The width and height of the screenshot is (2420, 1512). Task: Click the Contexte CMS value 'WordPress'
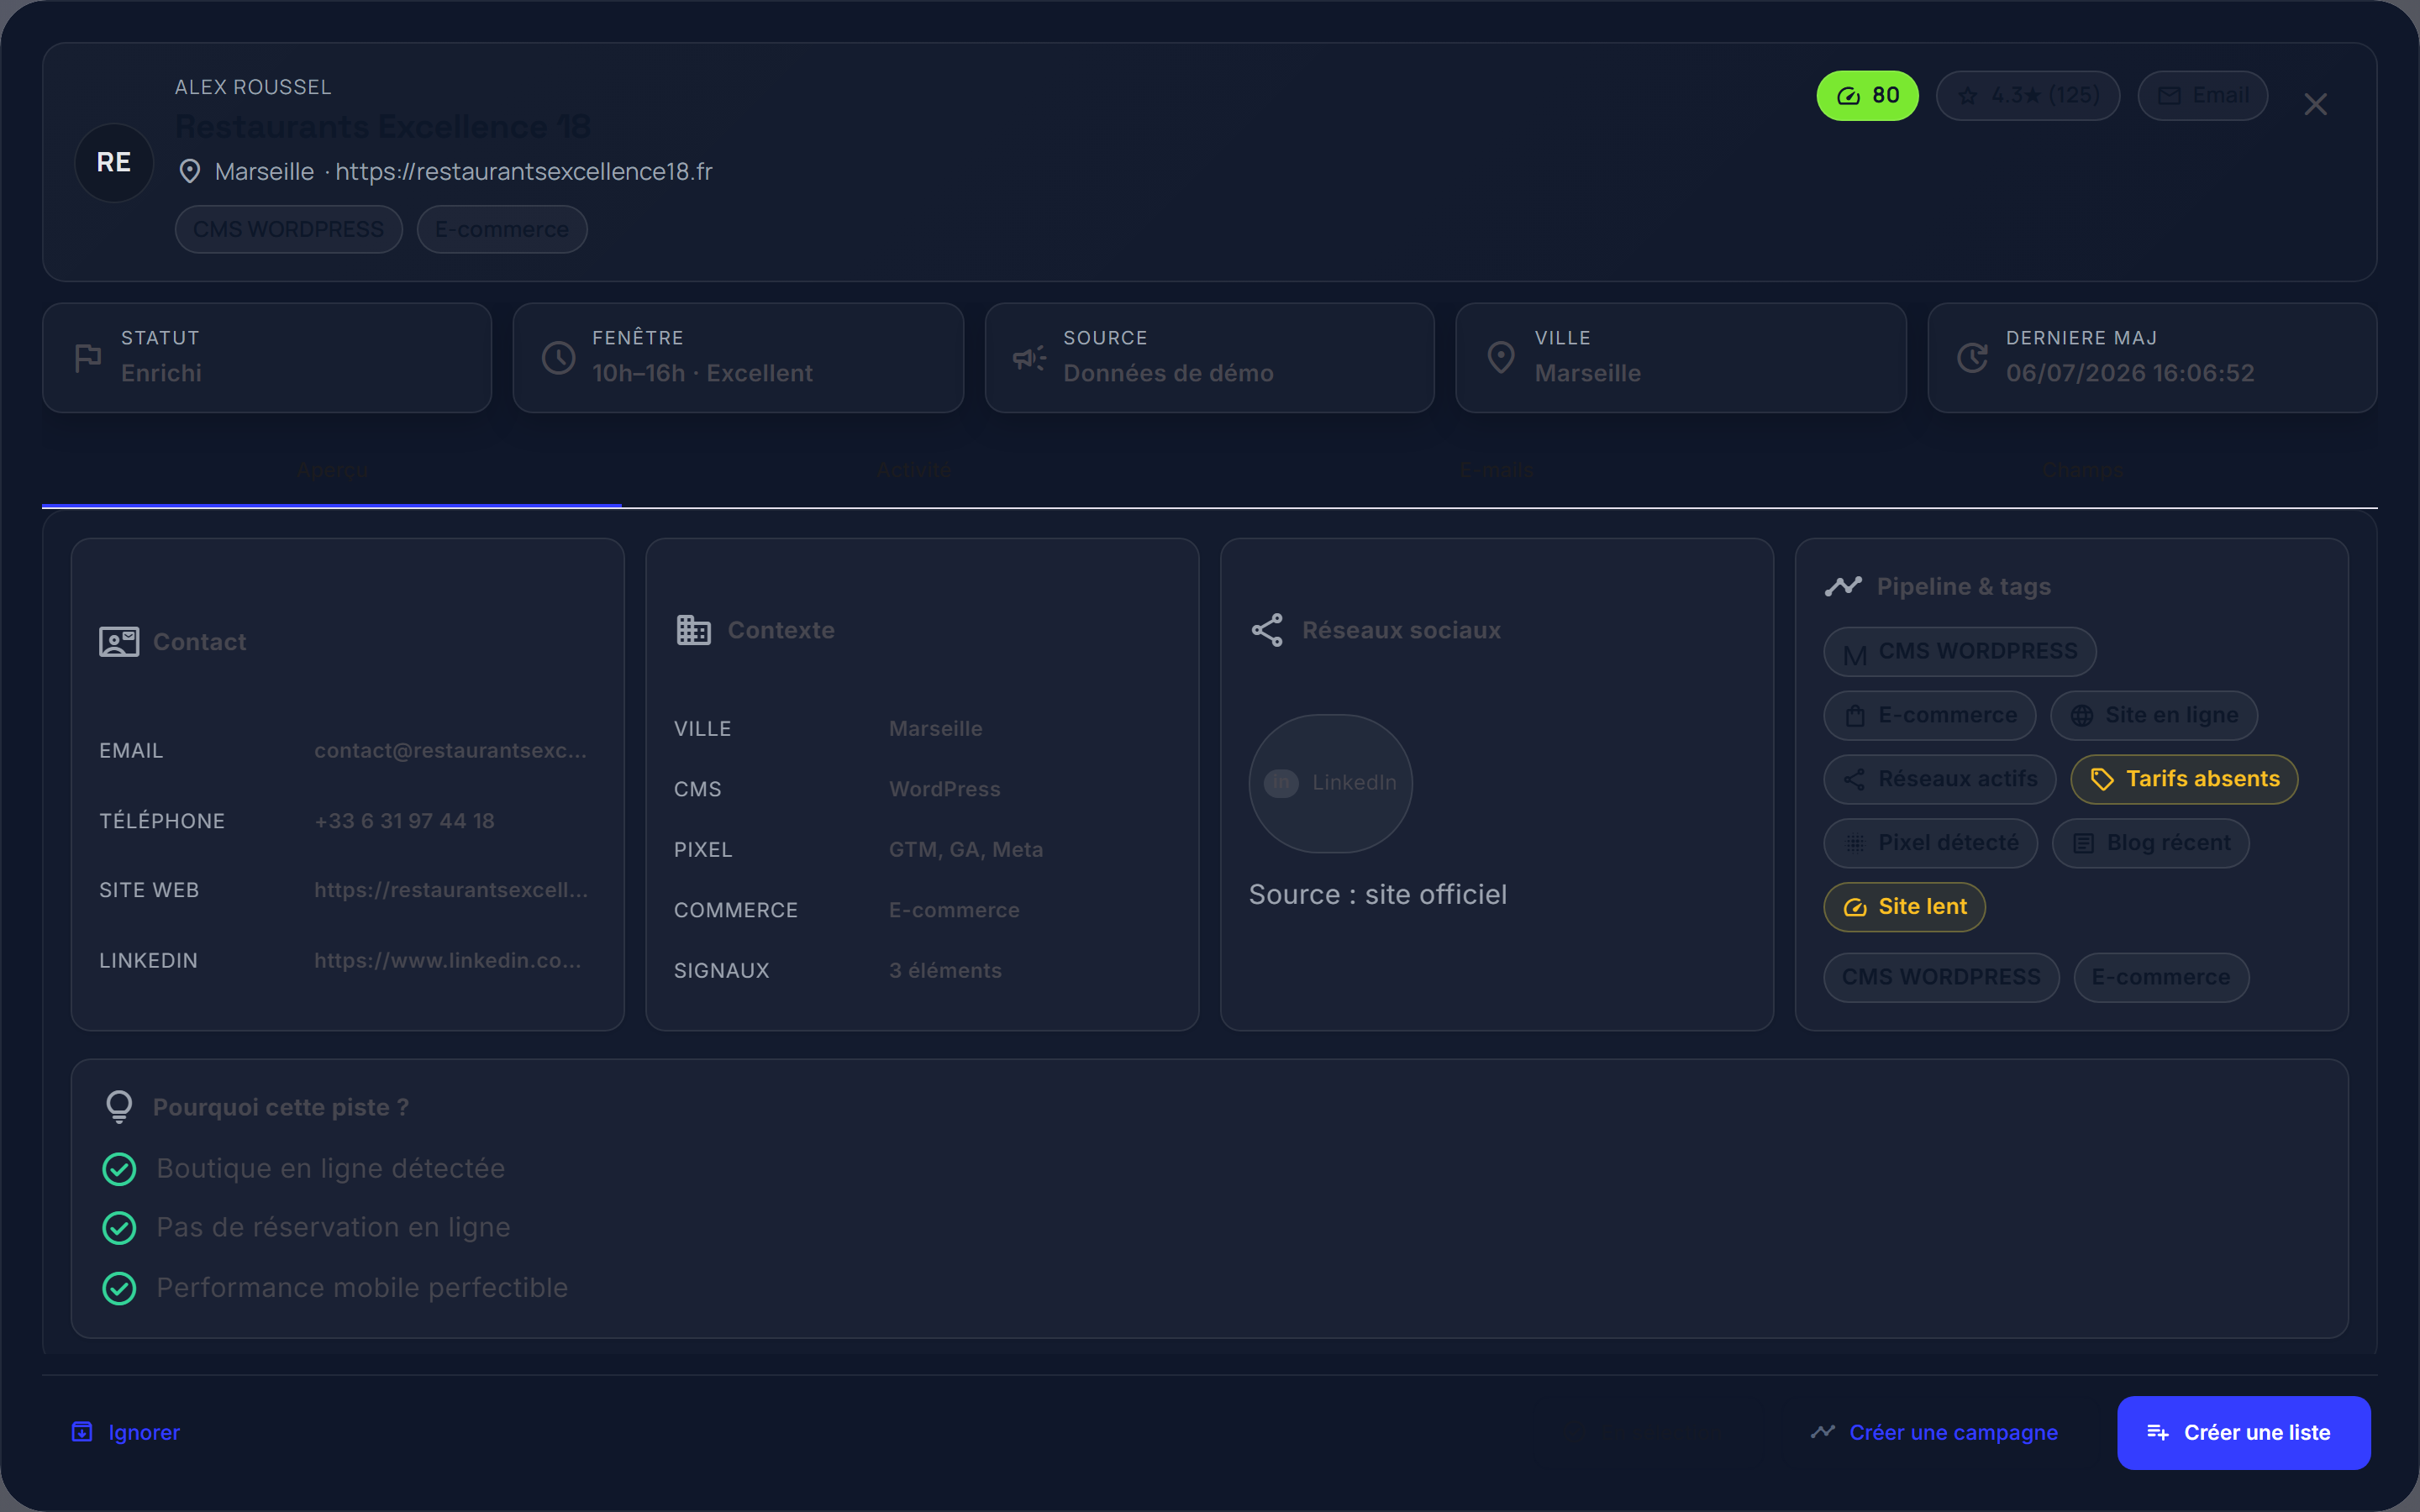[x=944, y=789]
